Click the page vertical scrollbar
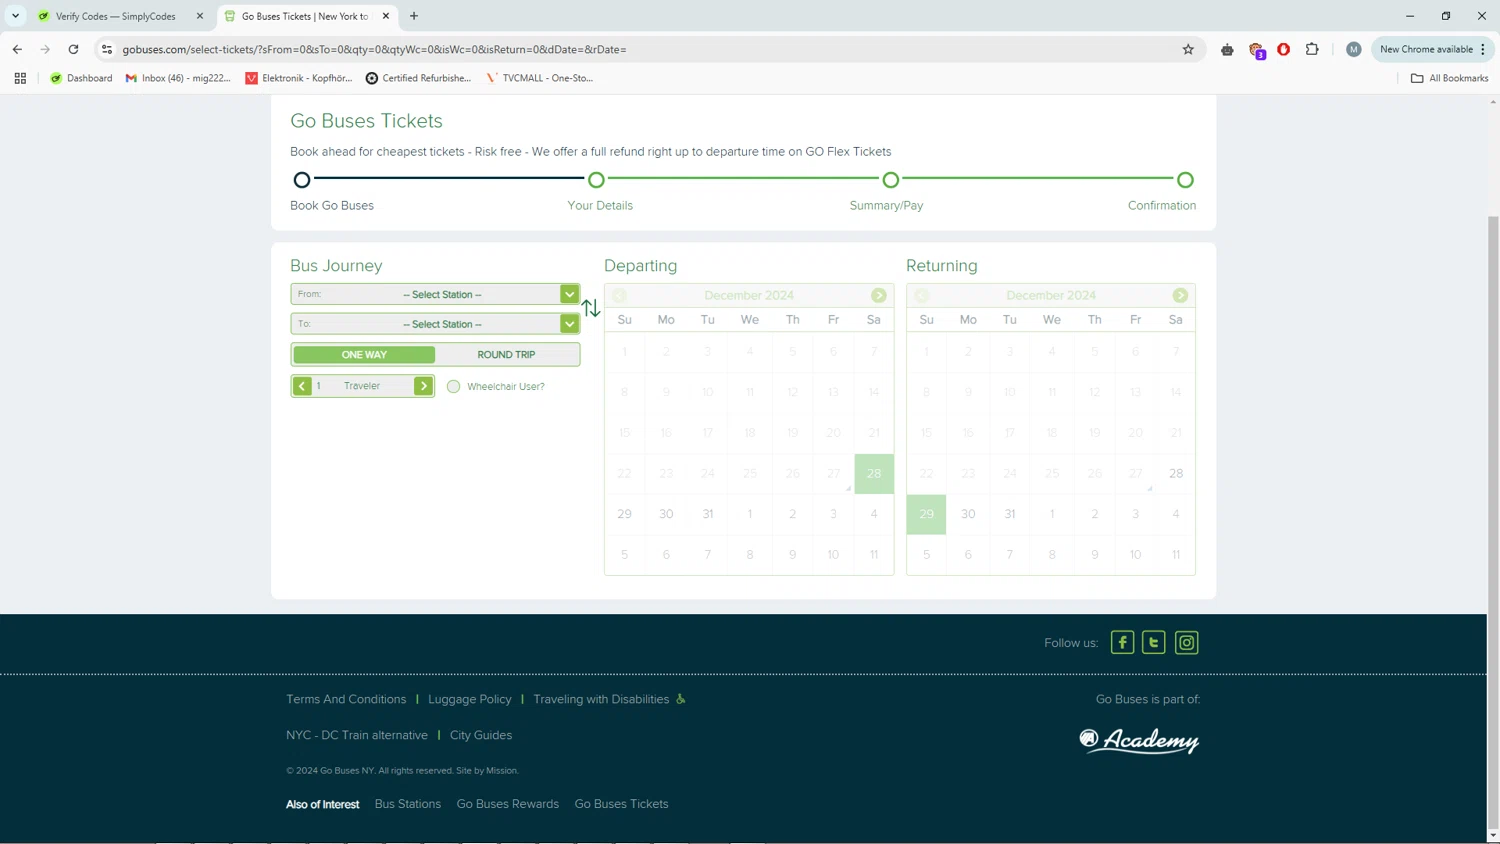 [1493, 520]
